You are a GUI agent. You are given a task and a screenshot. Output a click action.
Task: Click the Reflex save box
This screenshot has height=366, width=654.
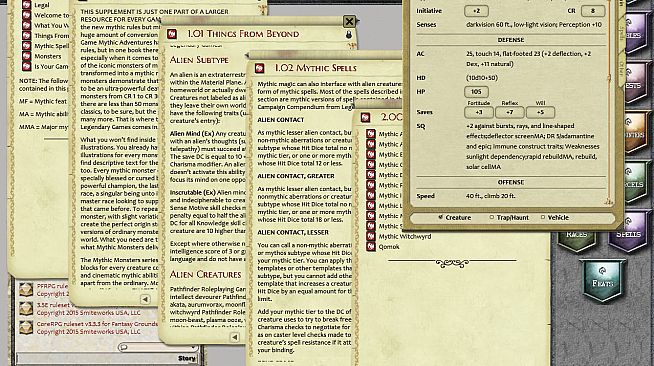(x=510, y=113)
